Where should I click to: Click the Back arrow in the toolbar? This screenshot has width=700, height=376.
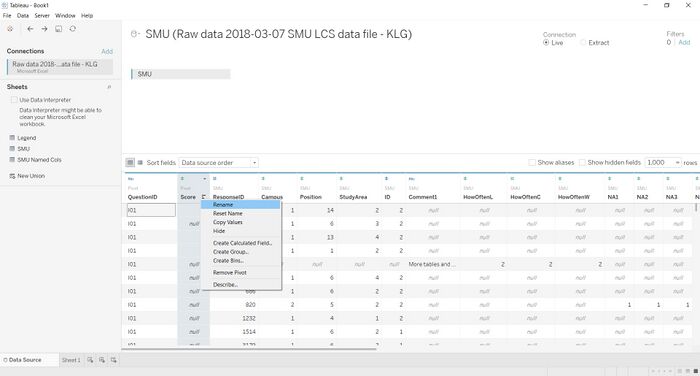30,29
